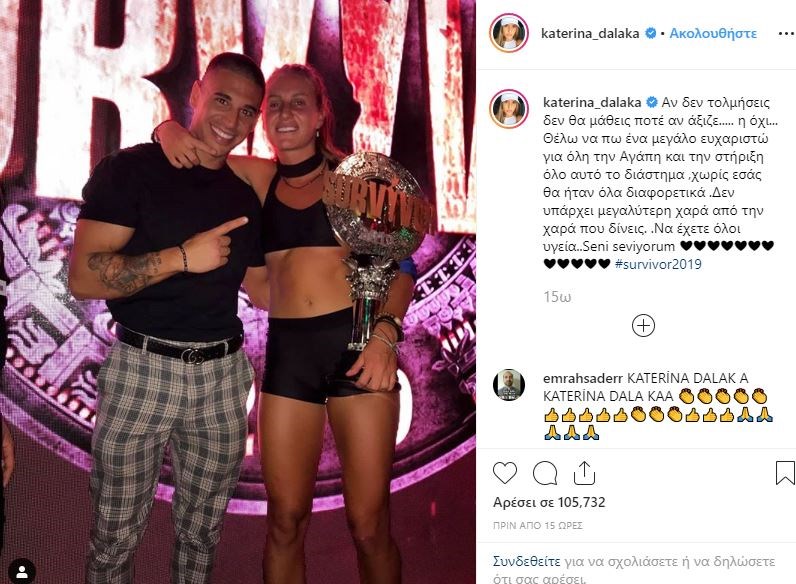Image resolution: width=796 pixels, height=584 pixels.
Task: Open emrahsaderr username link
Action: click(x=583, y=378)
